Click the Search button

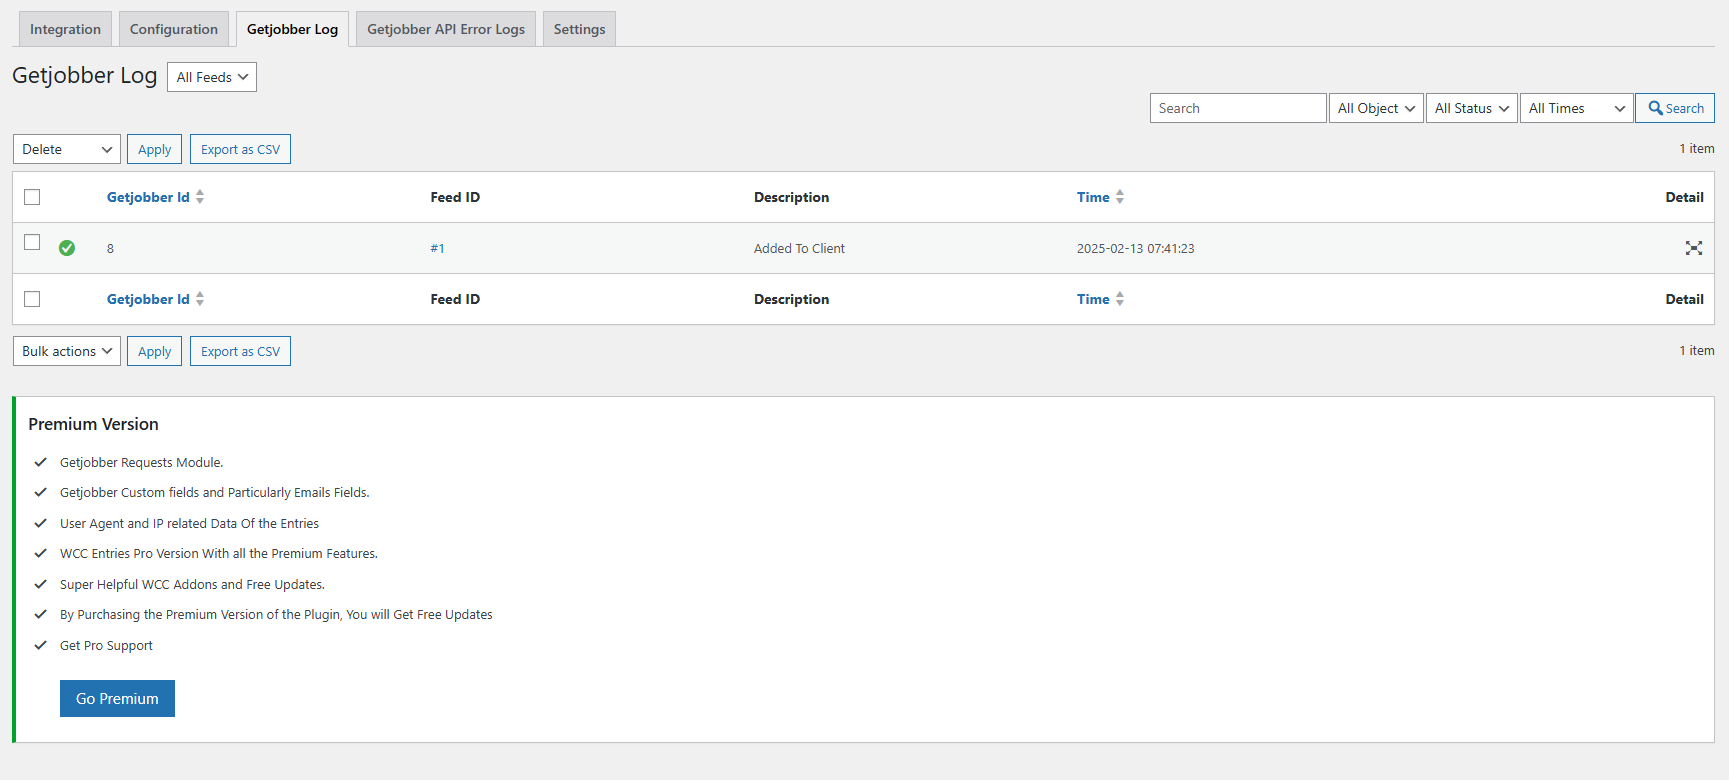[1675, 108]
